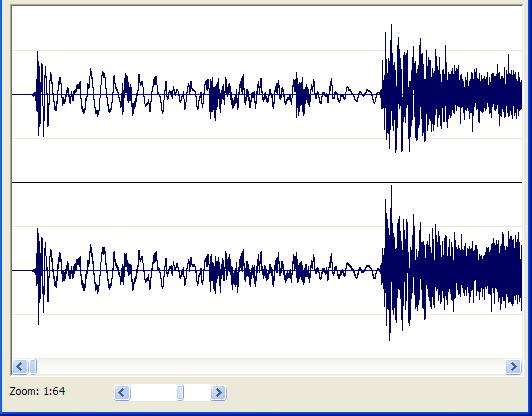Click the waveform scrollbar left arrow

(20, 366)
